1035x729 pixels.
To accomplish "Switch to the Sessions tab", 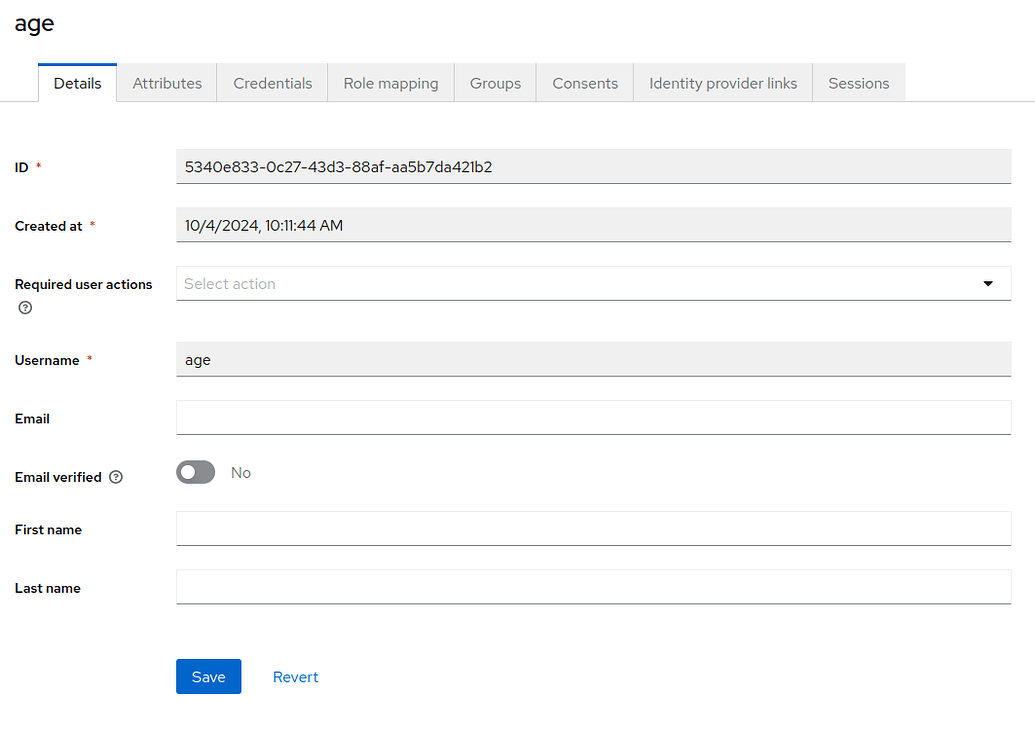I will click(x=858, y=83).
